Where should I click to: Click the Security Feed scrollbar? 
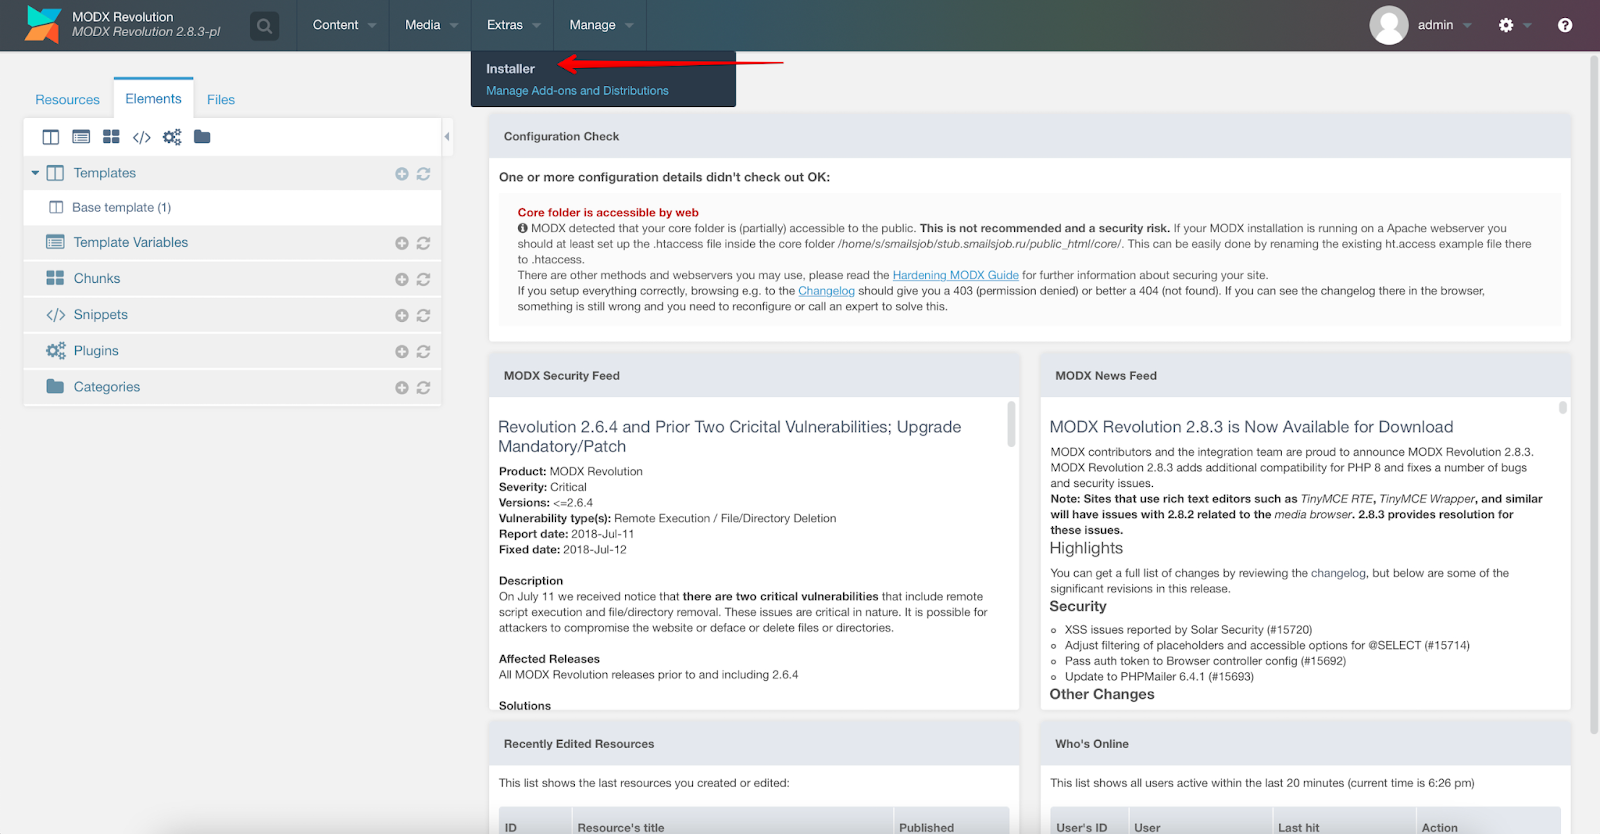pyautogui.click(x=1011, y=424)
